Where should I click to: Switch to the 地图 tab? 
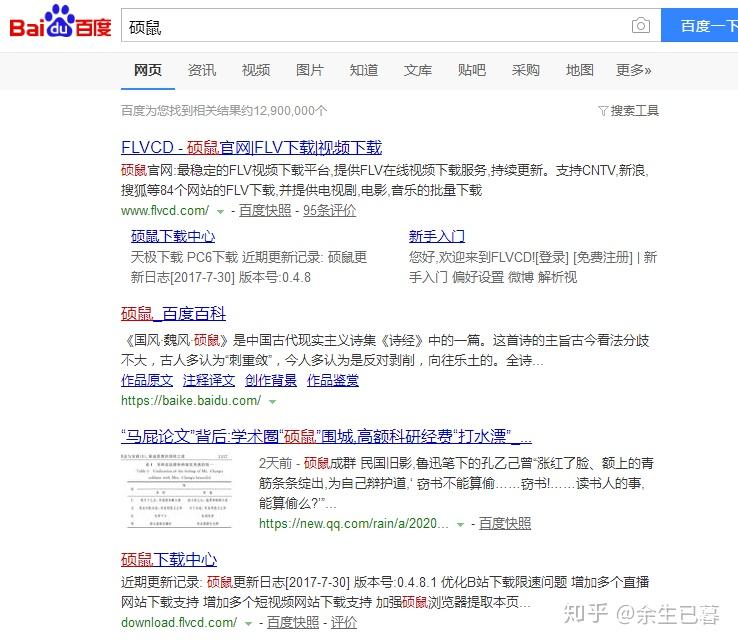(x=579, y=70)
